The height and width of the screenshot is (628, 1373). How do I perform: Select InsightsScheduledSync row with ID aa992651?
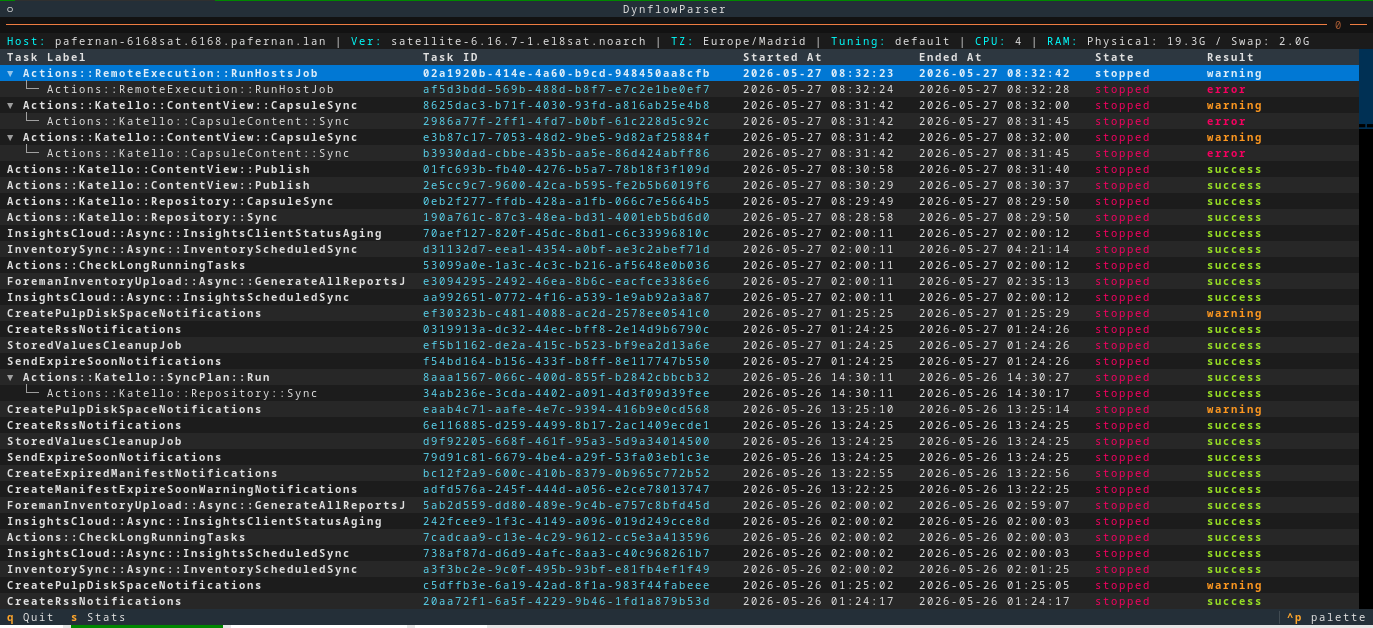(x=680, y=297)
